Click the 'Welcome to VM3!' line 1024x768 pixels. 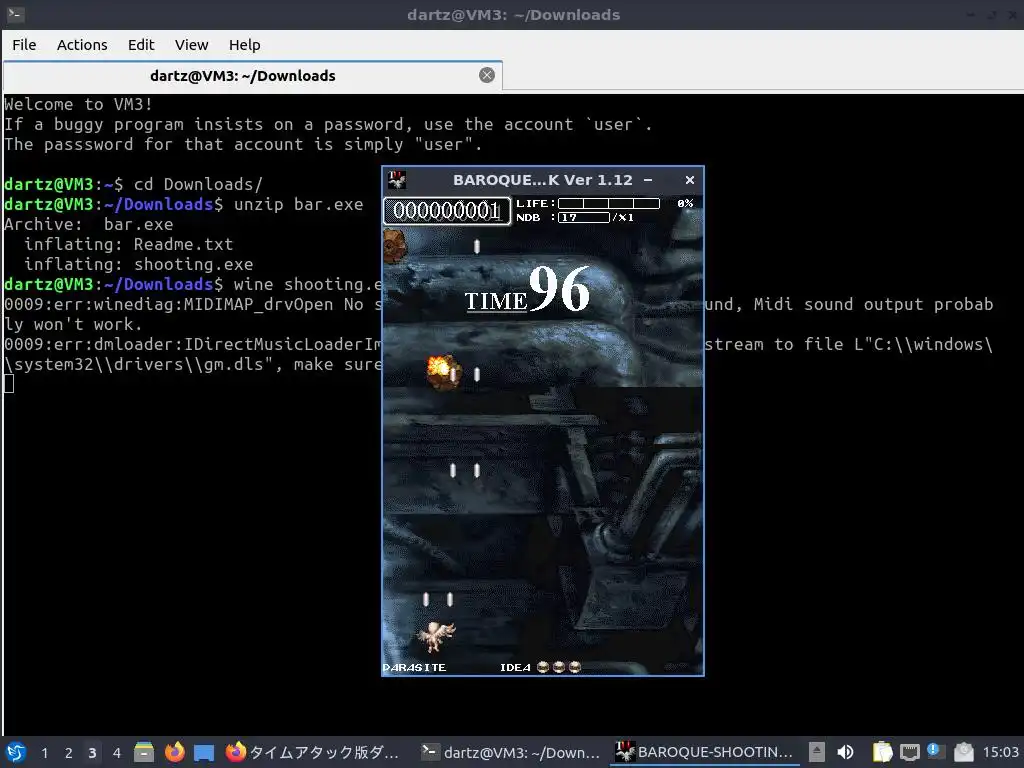pos(78,104)
